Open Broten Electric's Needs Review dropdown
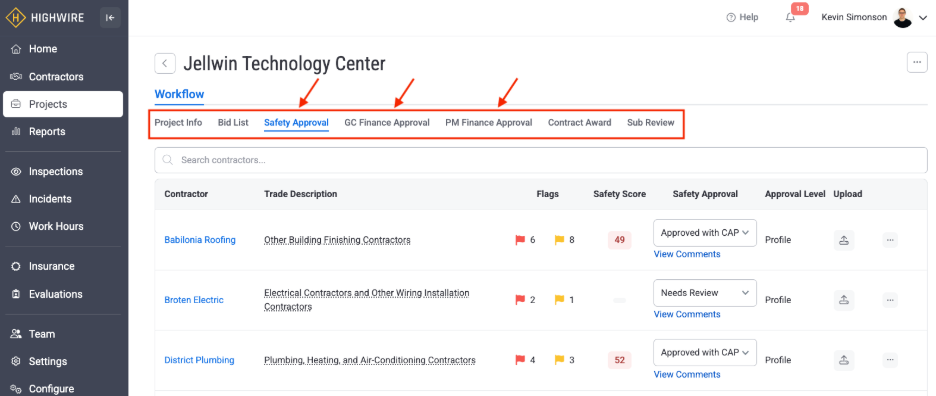The image size is (936, 396). click(x=705, y=293)
